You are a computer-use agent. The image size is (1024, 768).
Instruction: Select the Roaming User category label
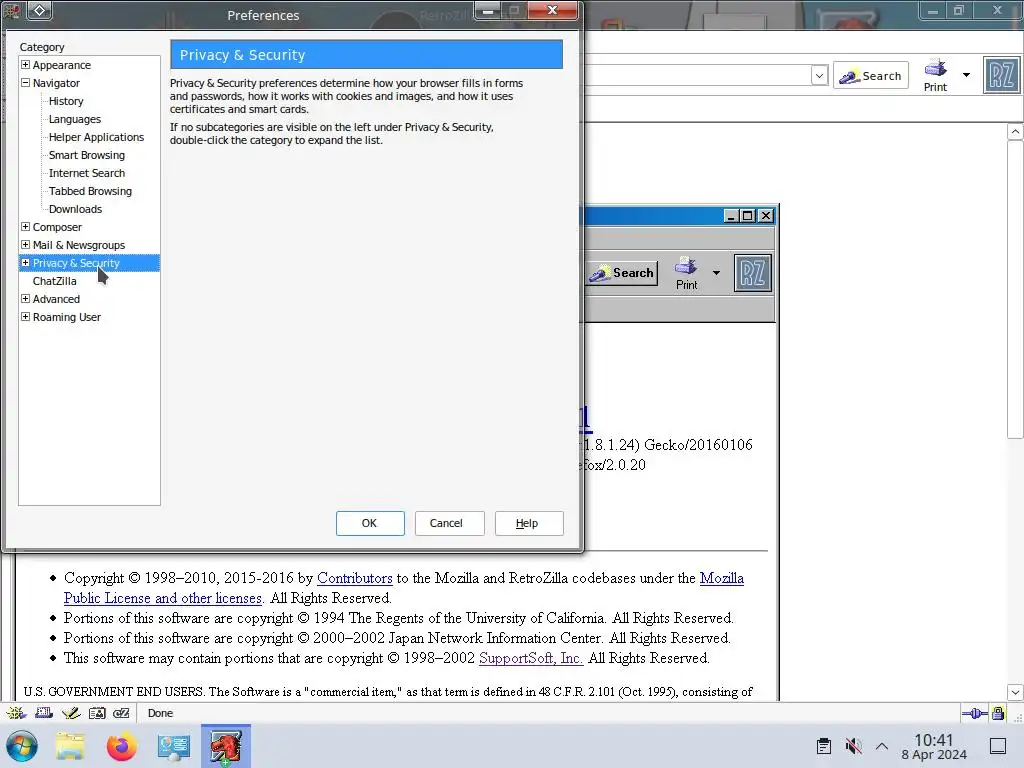tap(67, 317)
